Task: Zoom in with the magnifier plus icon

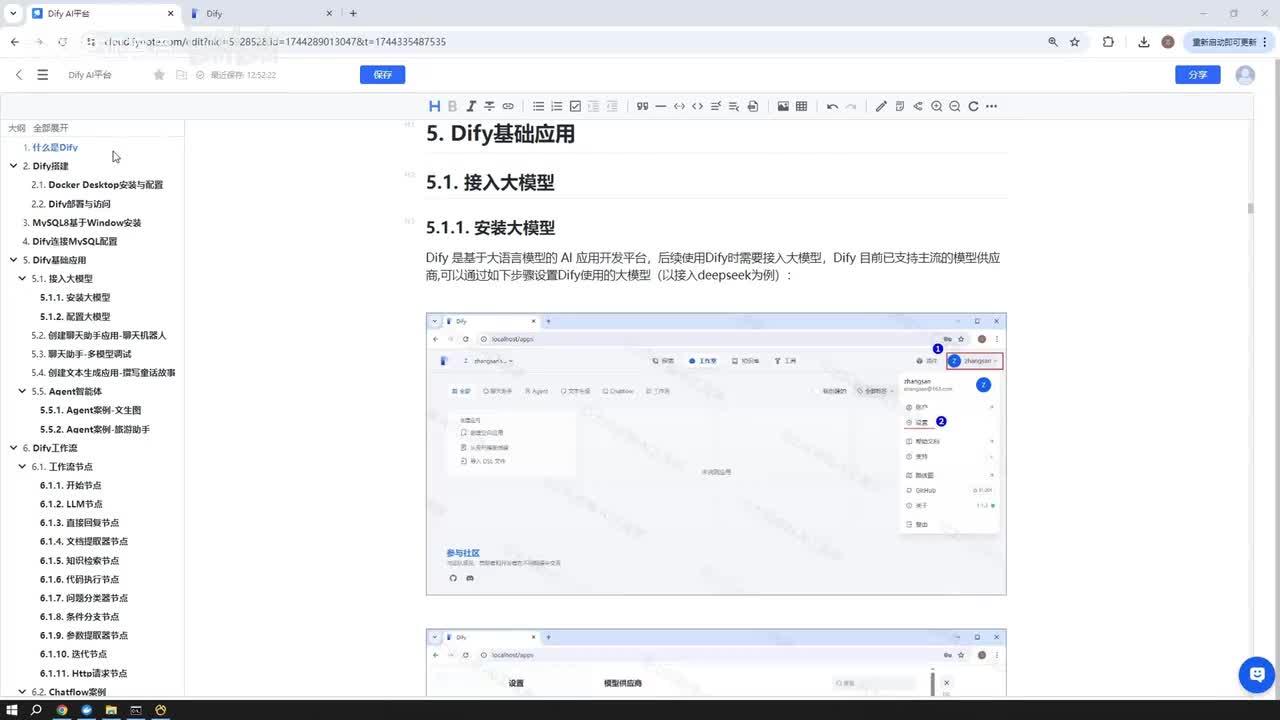Action: [x=937, y=106]
